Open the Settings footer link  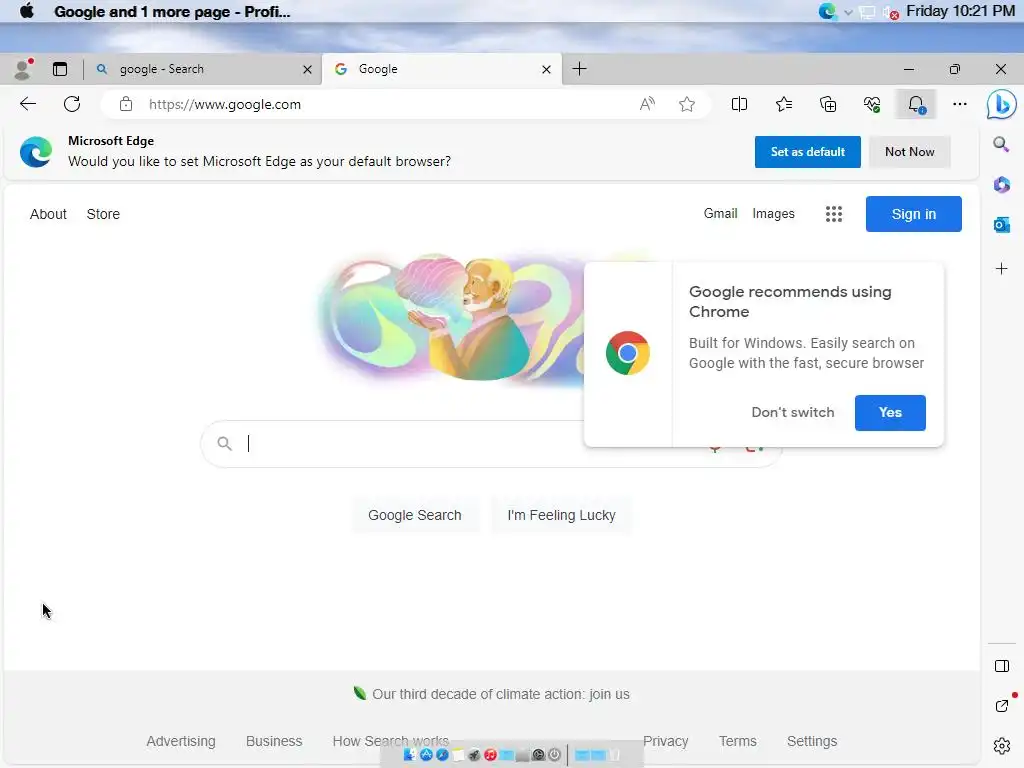pos(812,741)
